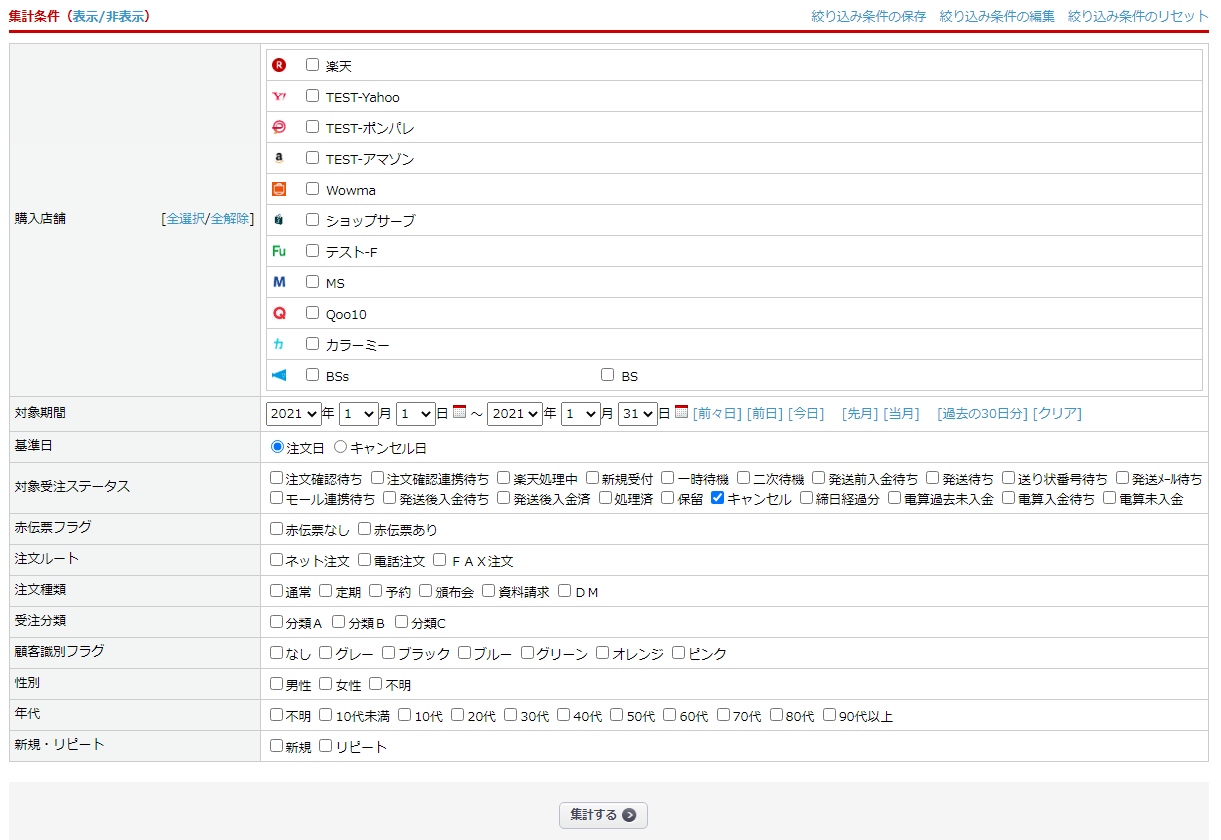Open the start date calendar icon
Screen dimensions: 1221x840
459,412
